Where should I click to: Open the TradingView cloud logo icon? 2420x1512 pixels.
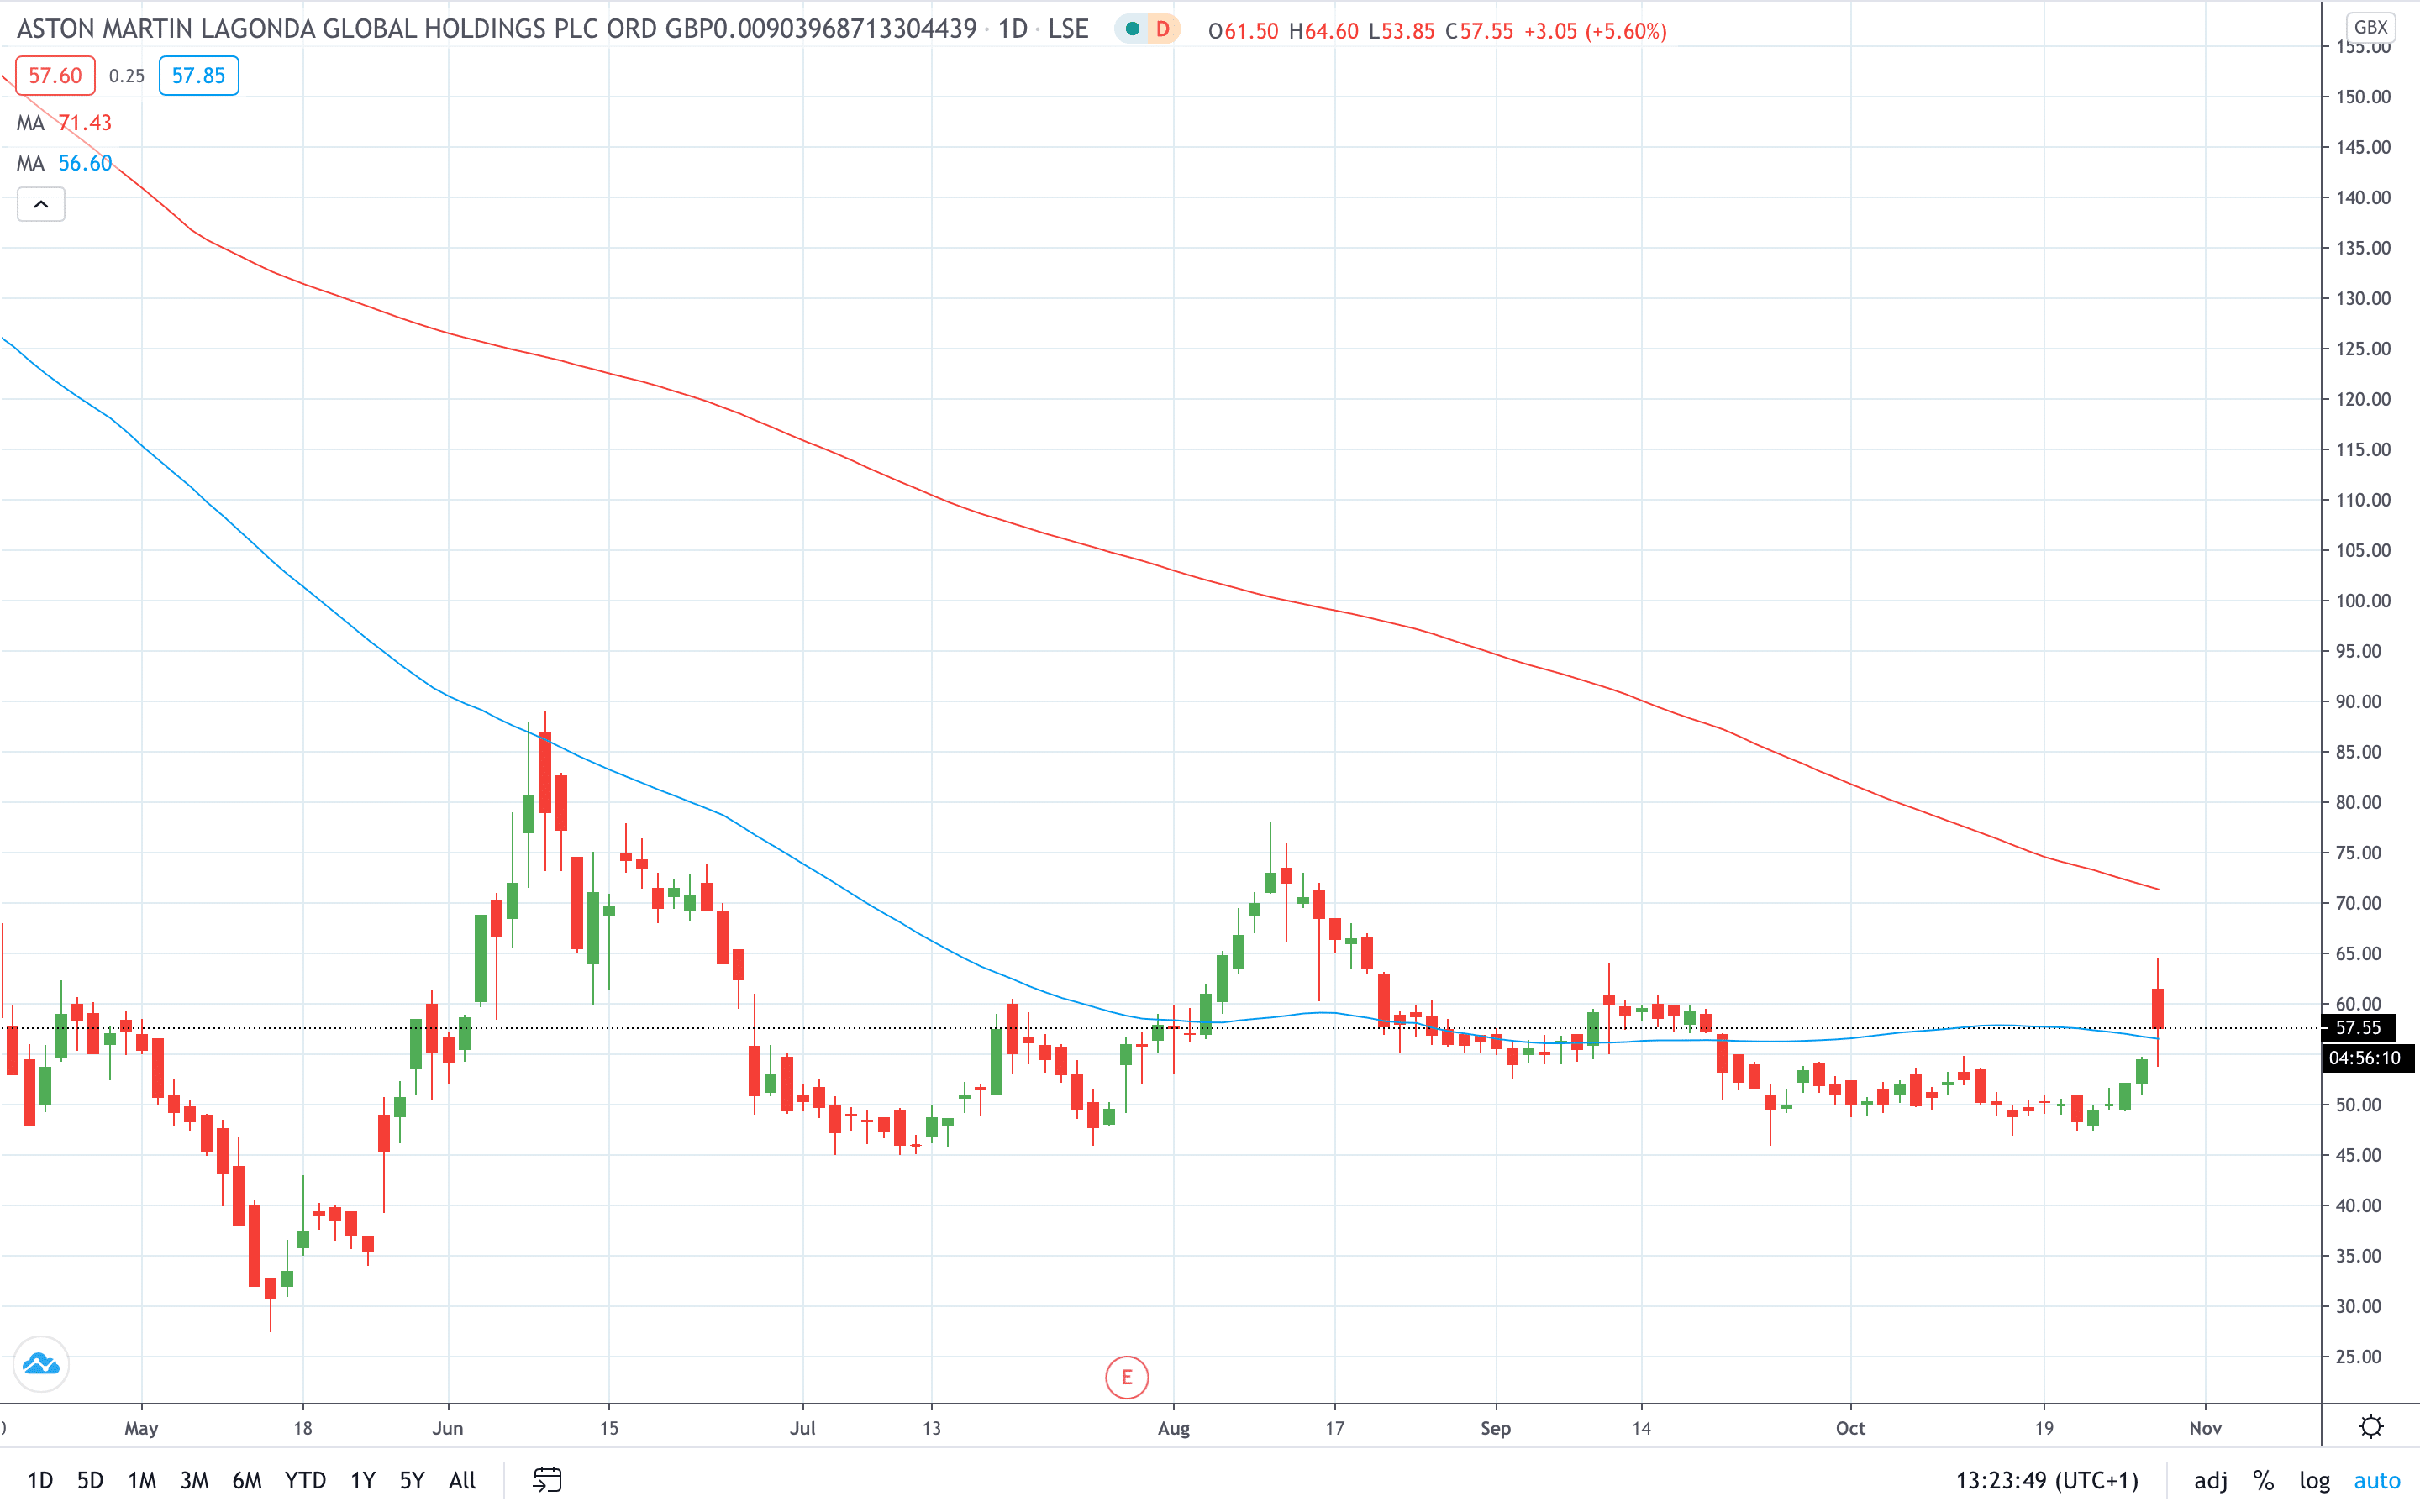[x=41, y=1364]
